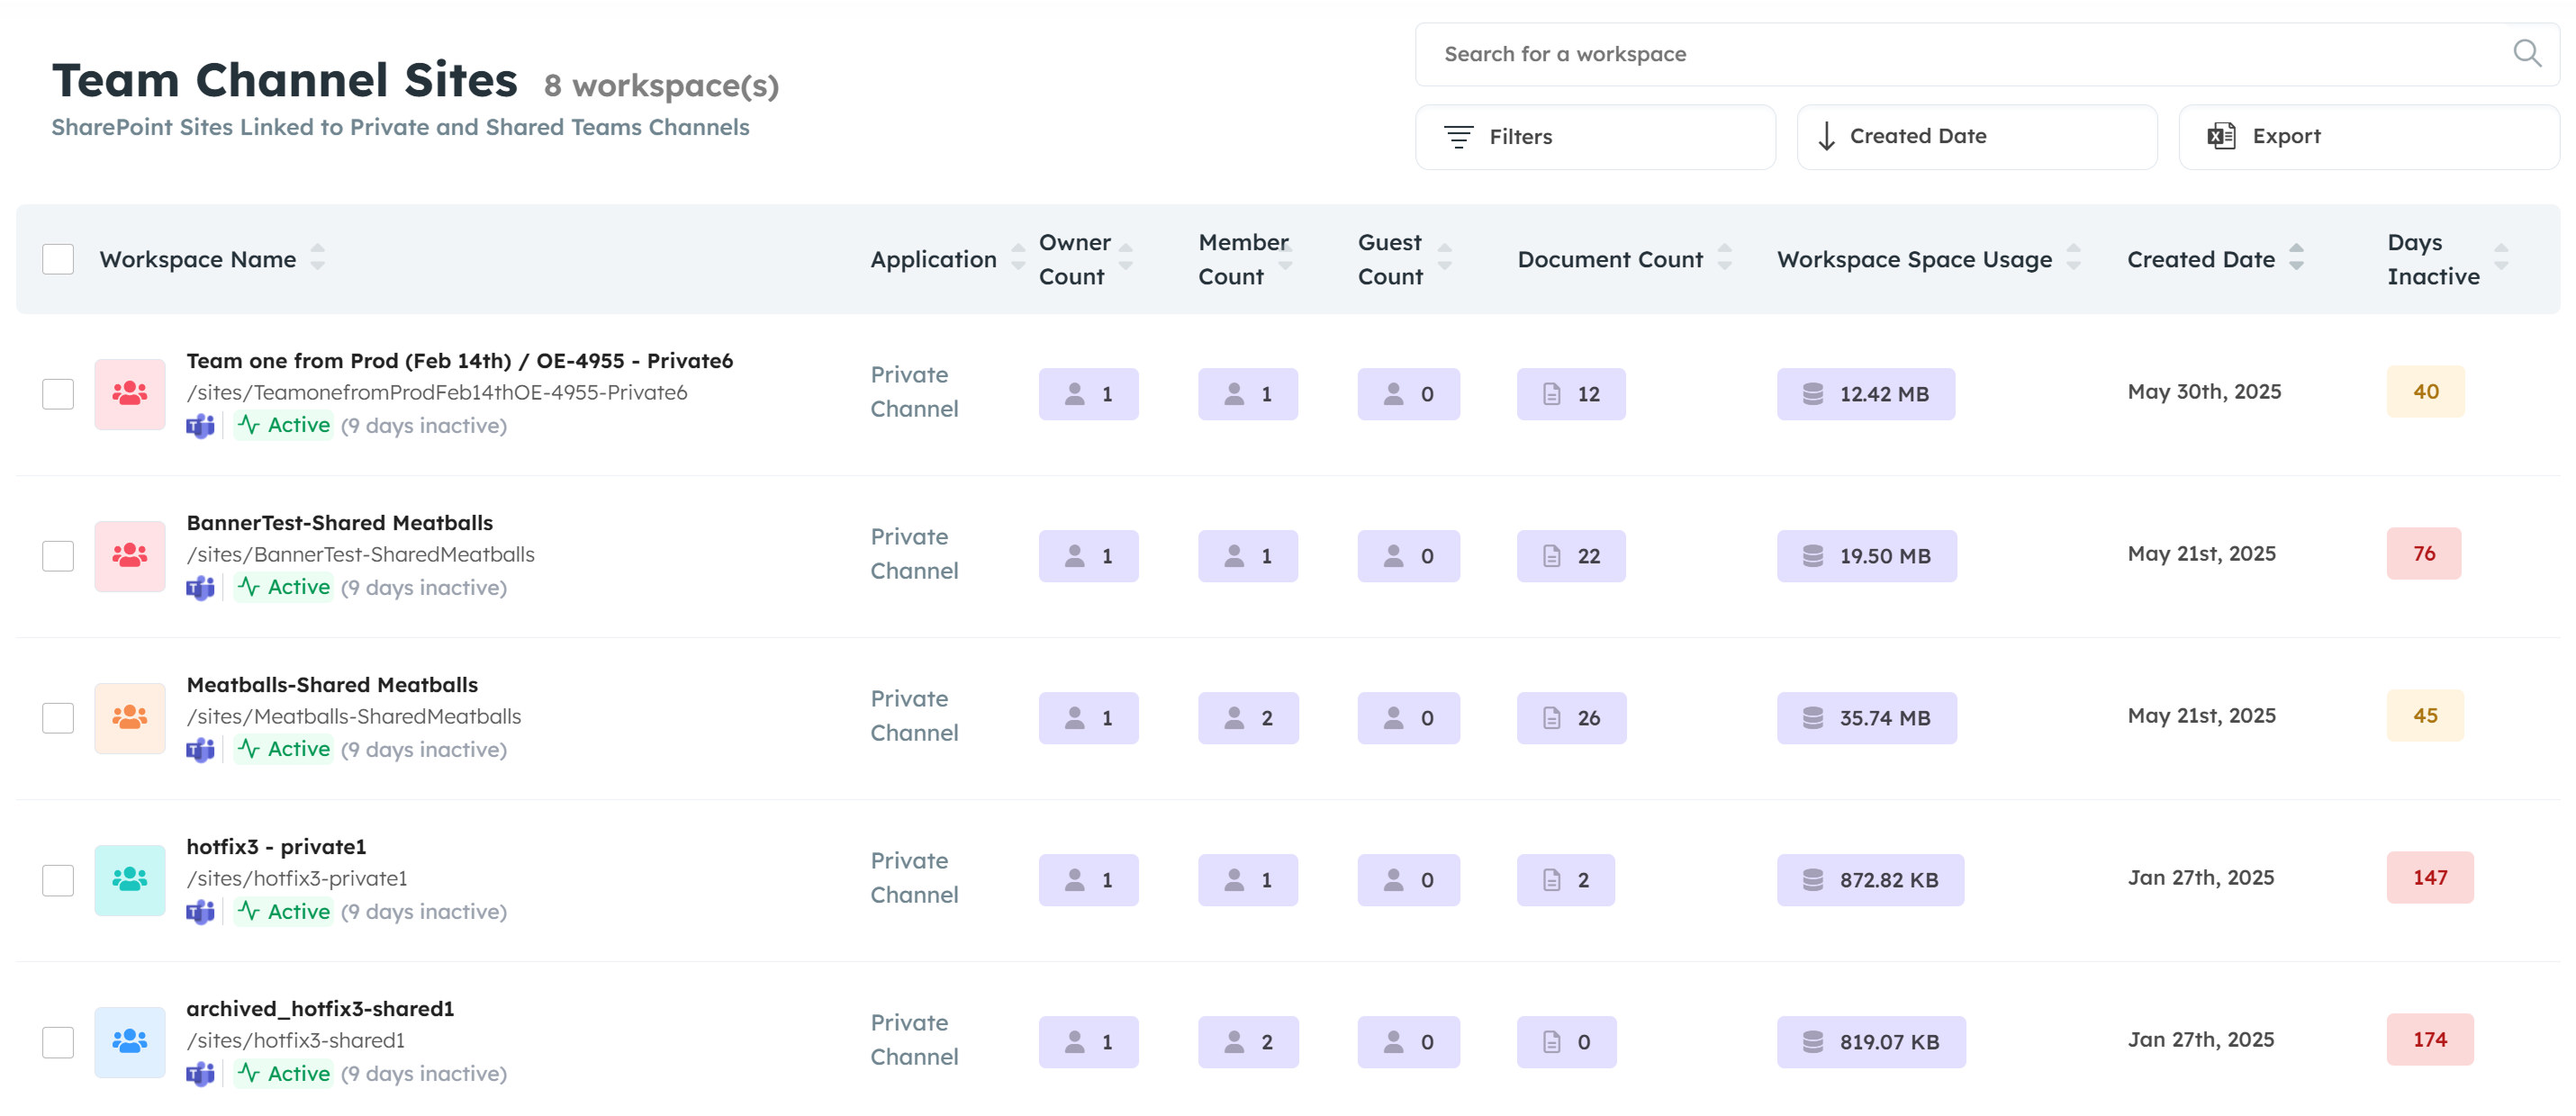Click Teams icon under Meatballs-Shared Meatballs
This screenshot has width=2576, height=1116.
tap(200, 750)
